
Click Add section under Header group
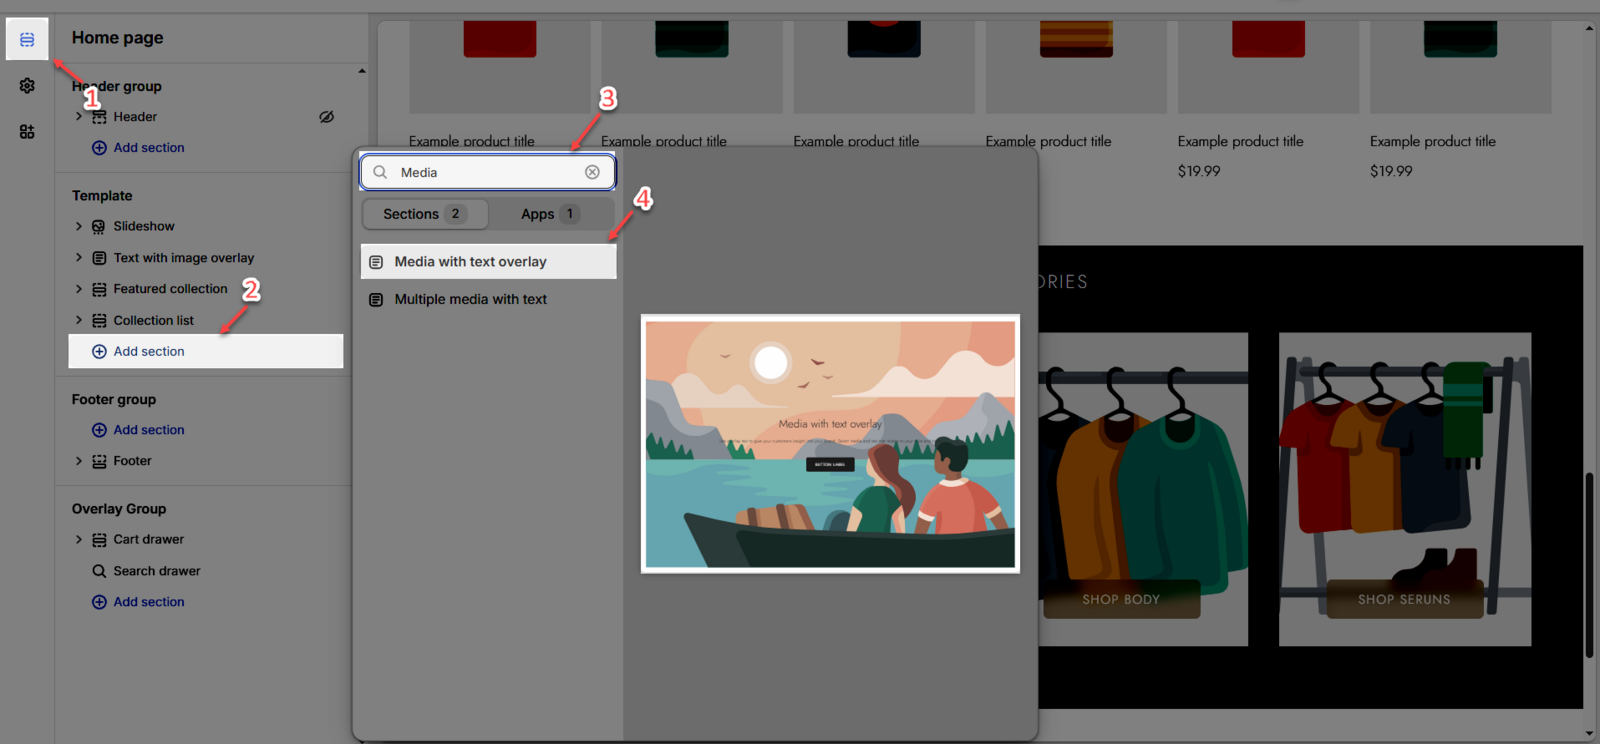click(x=148, y=148)
